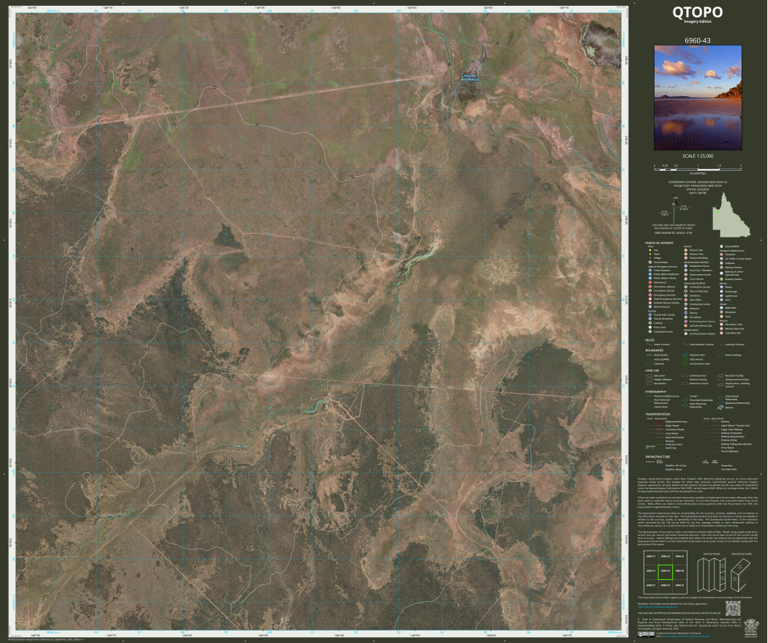Click the Post Office legend icon
Image resolution: width=768 pixels, height=643 pixels.
point(686,300)
